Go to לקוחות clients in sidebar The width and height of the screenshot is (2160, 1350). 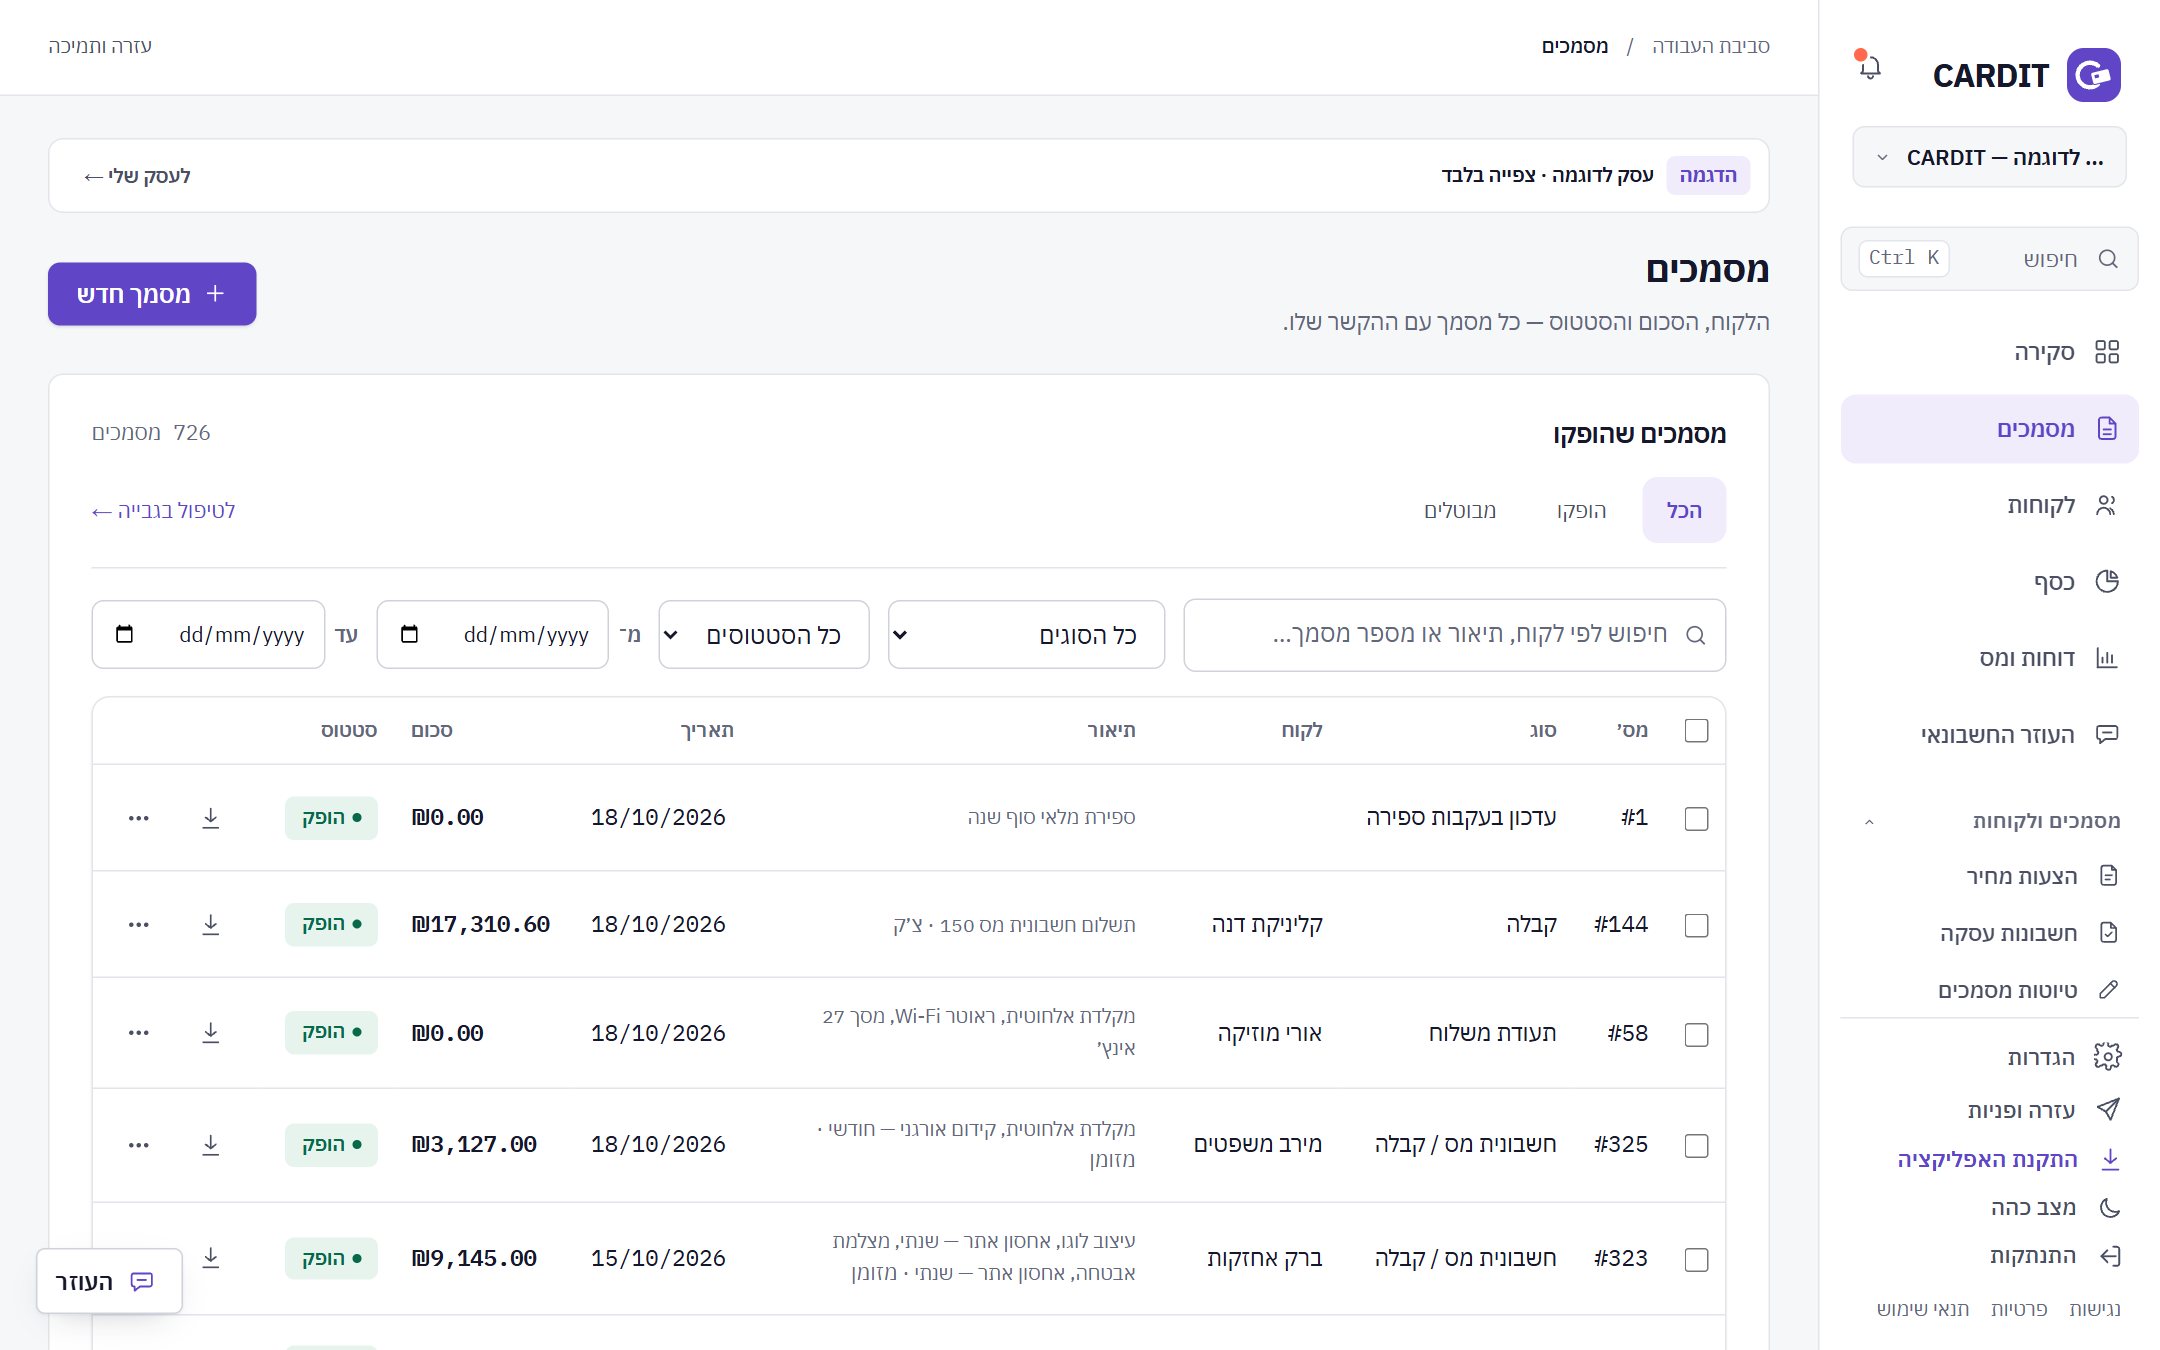(x=1989, y=505)
